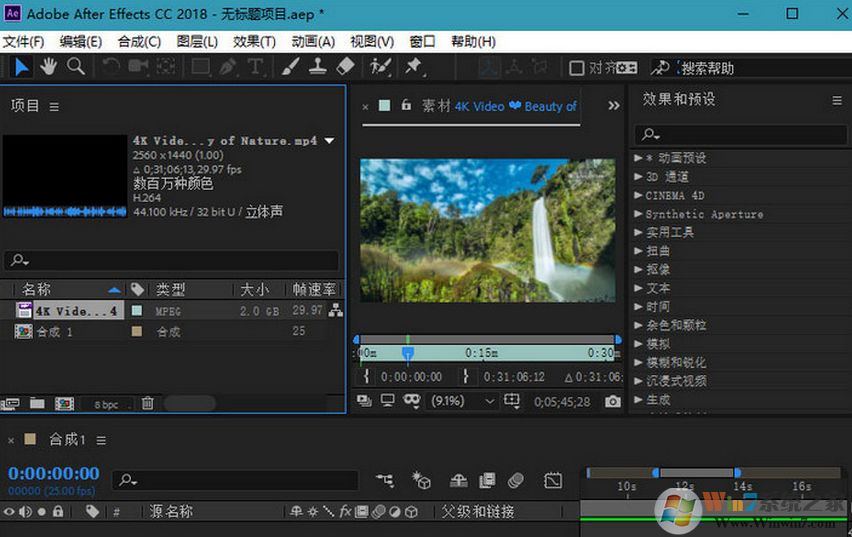Select the Brush tool
This screenshot has height=537, width=852.
[x=290, y=67]
